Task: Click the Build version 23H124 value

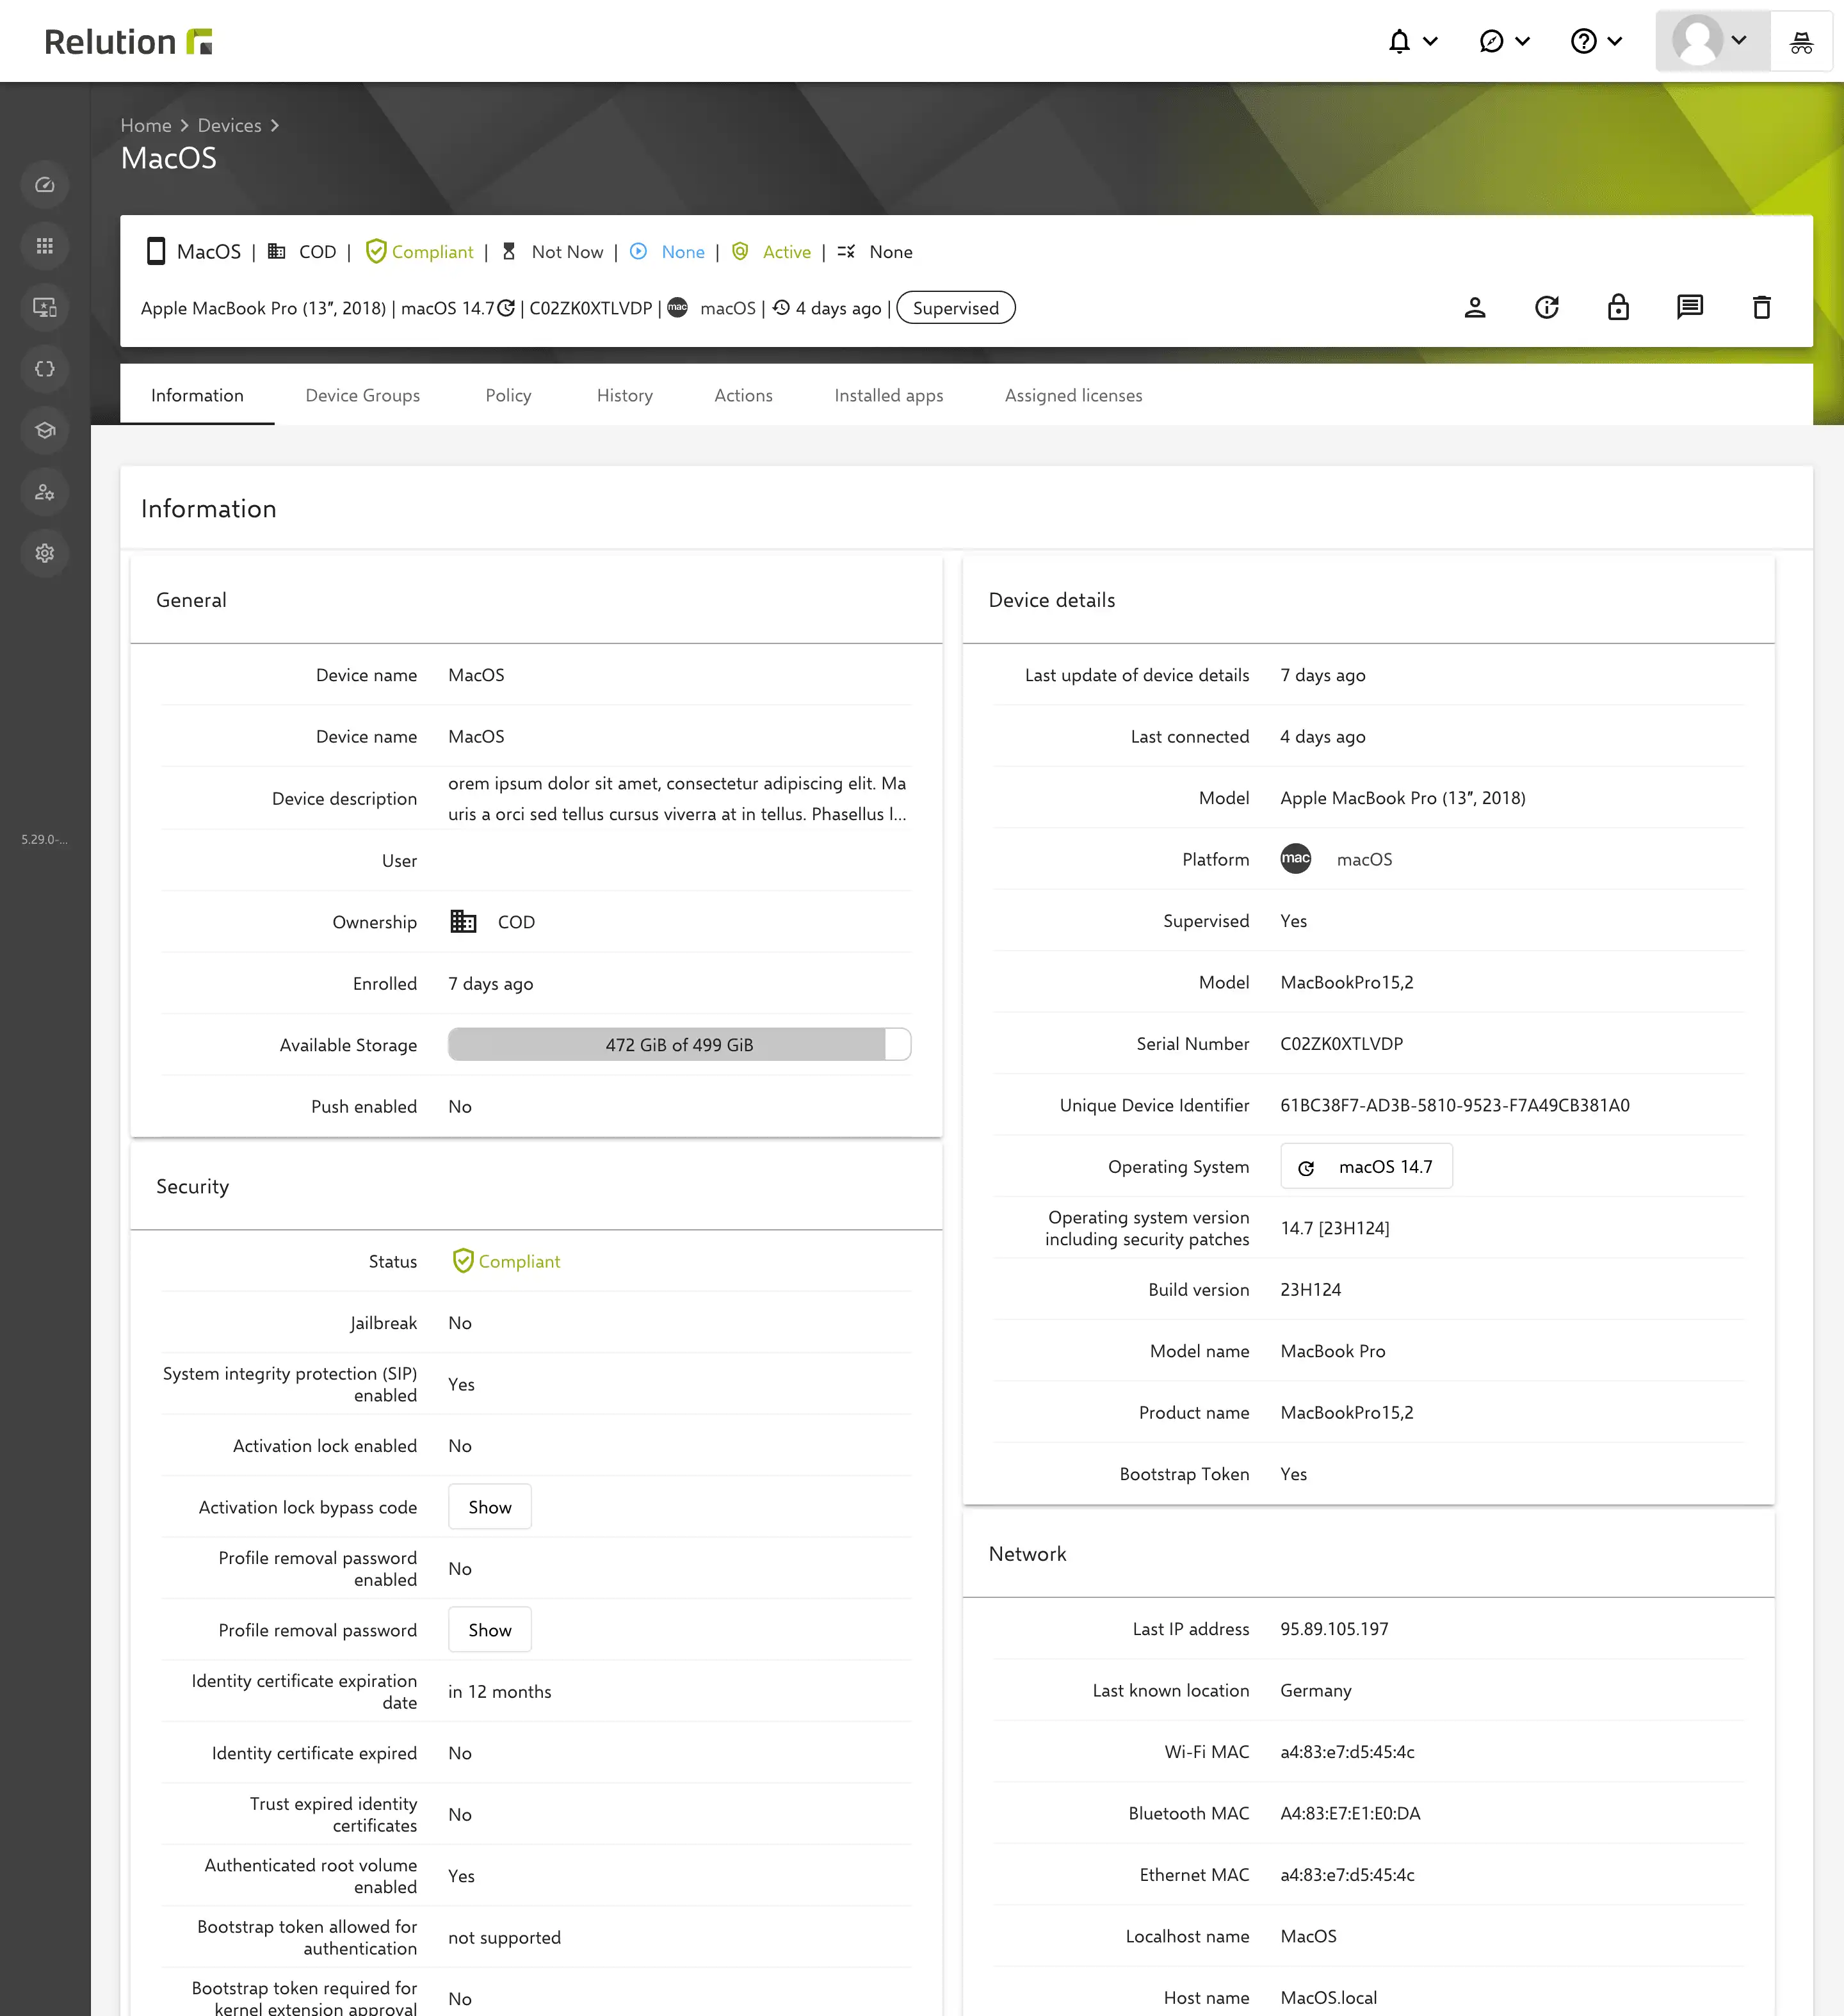Action: click(1311, 1290)
